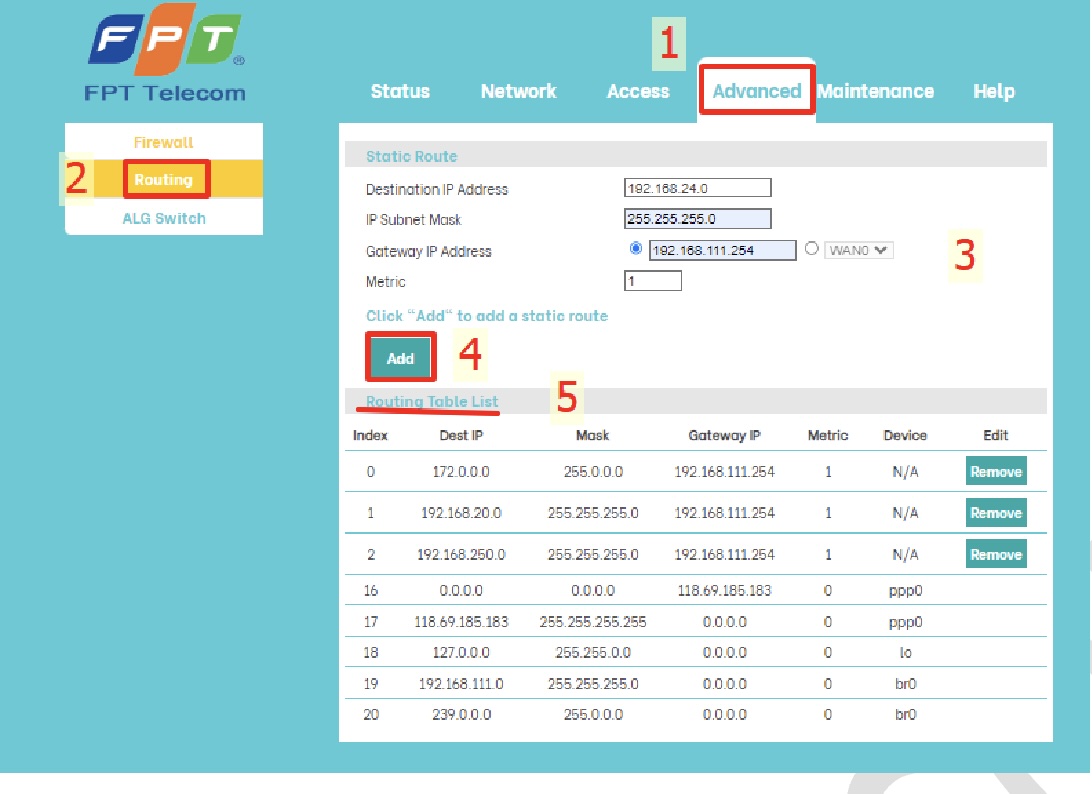The image size is (1092, 794).
Task: Click the IP Subnet Mask field
Action: (697, 219)
